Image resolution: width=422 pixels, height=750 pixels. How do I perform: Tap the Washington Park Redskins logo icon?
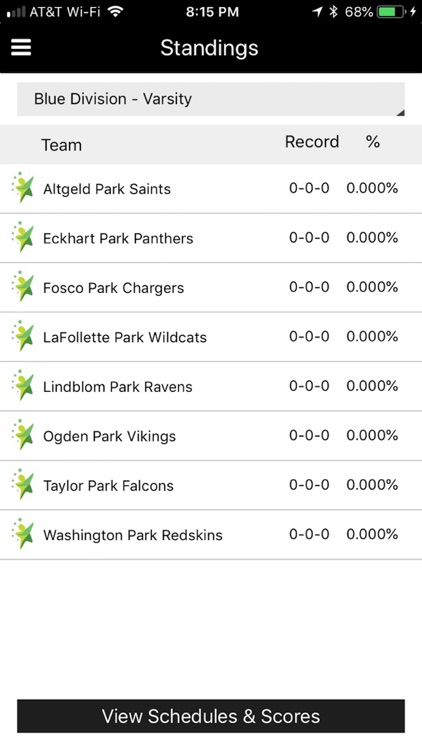23,533
